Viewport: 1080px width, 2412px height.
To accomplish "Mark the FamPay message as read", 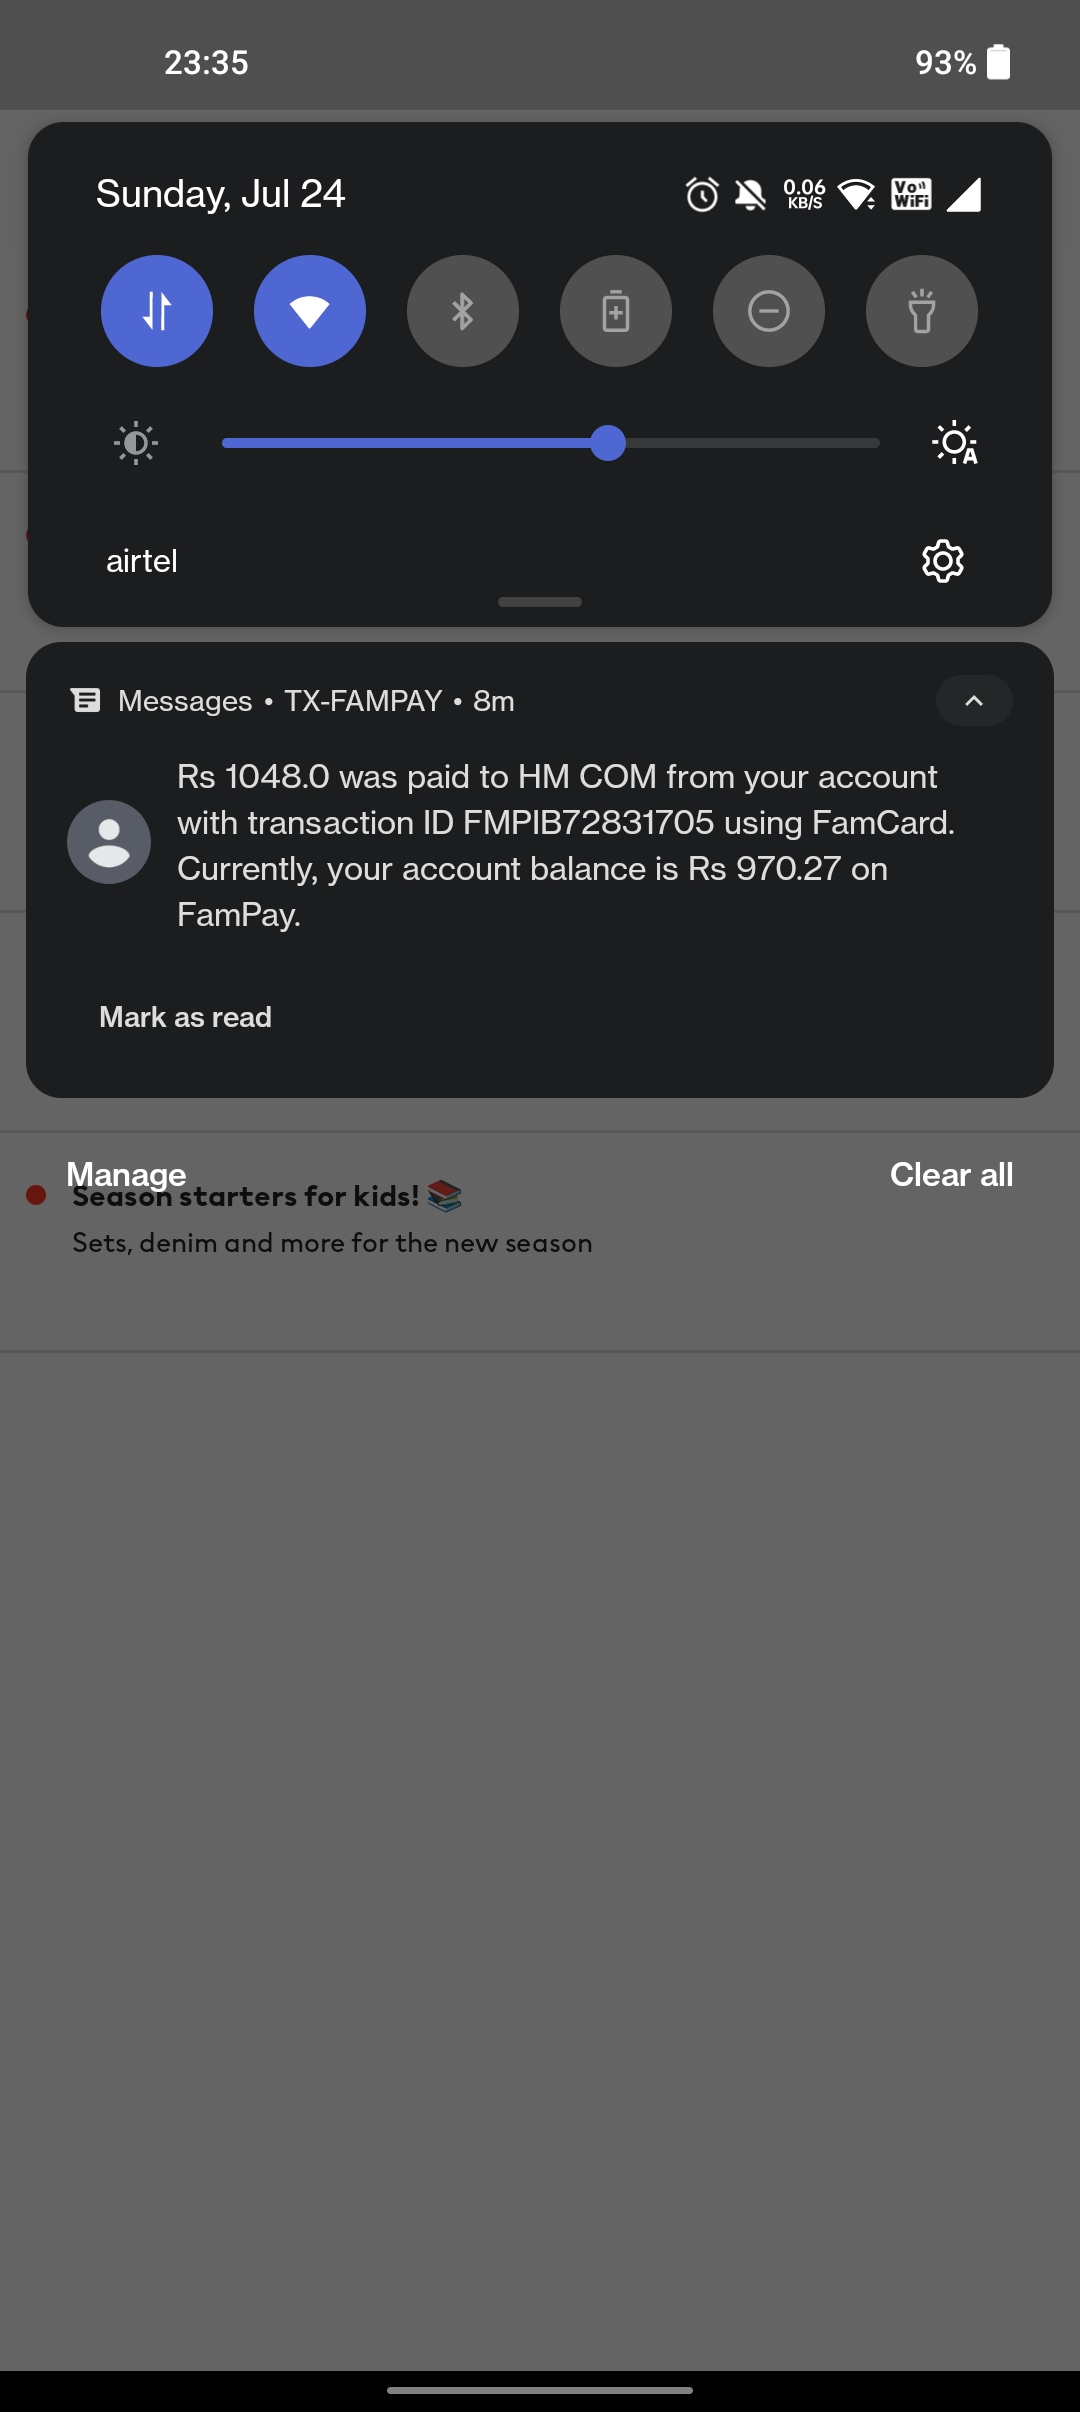I will [185, 1016].
